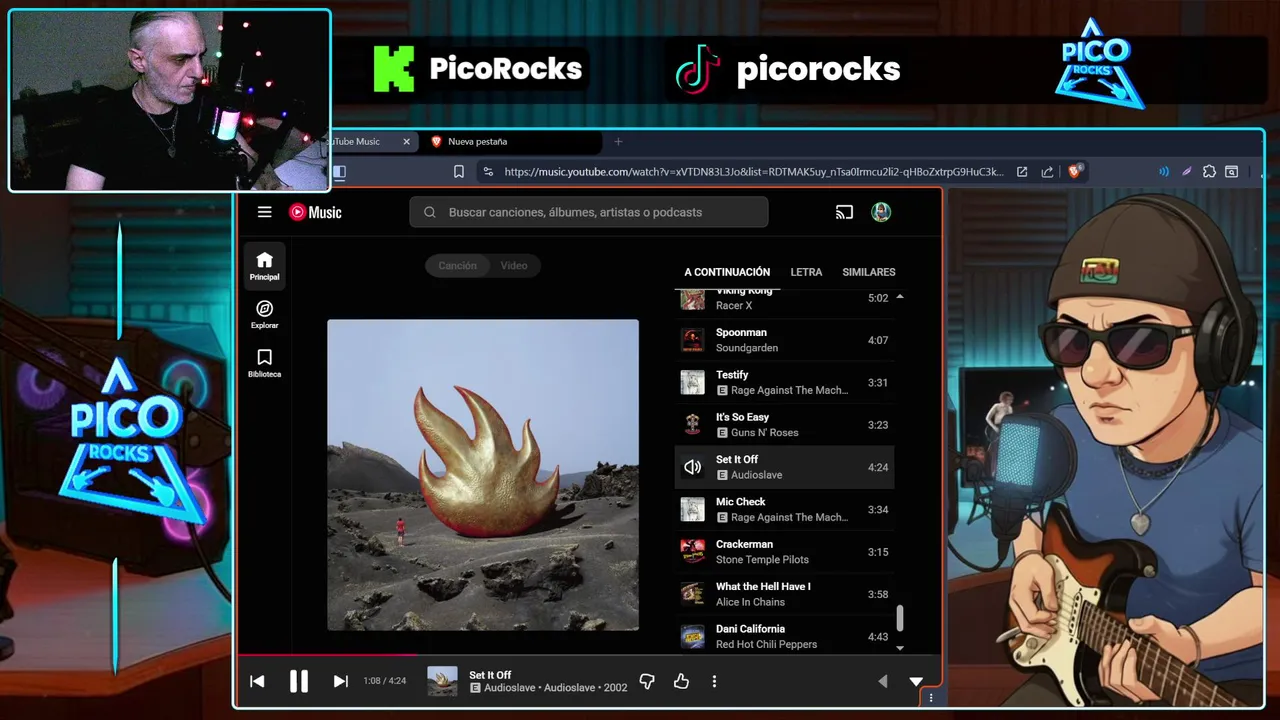This screenshot has height=720, width=1280.
Task: Play What the Hell Have I
Action: (x=784, y=594)
